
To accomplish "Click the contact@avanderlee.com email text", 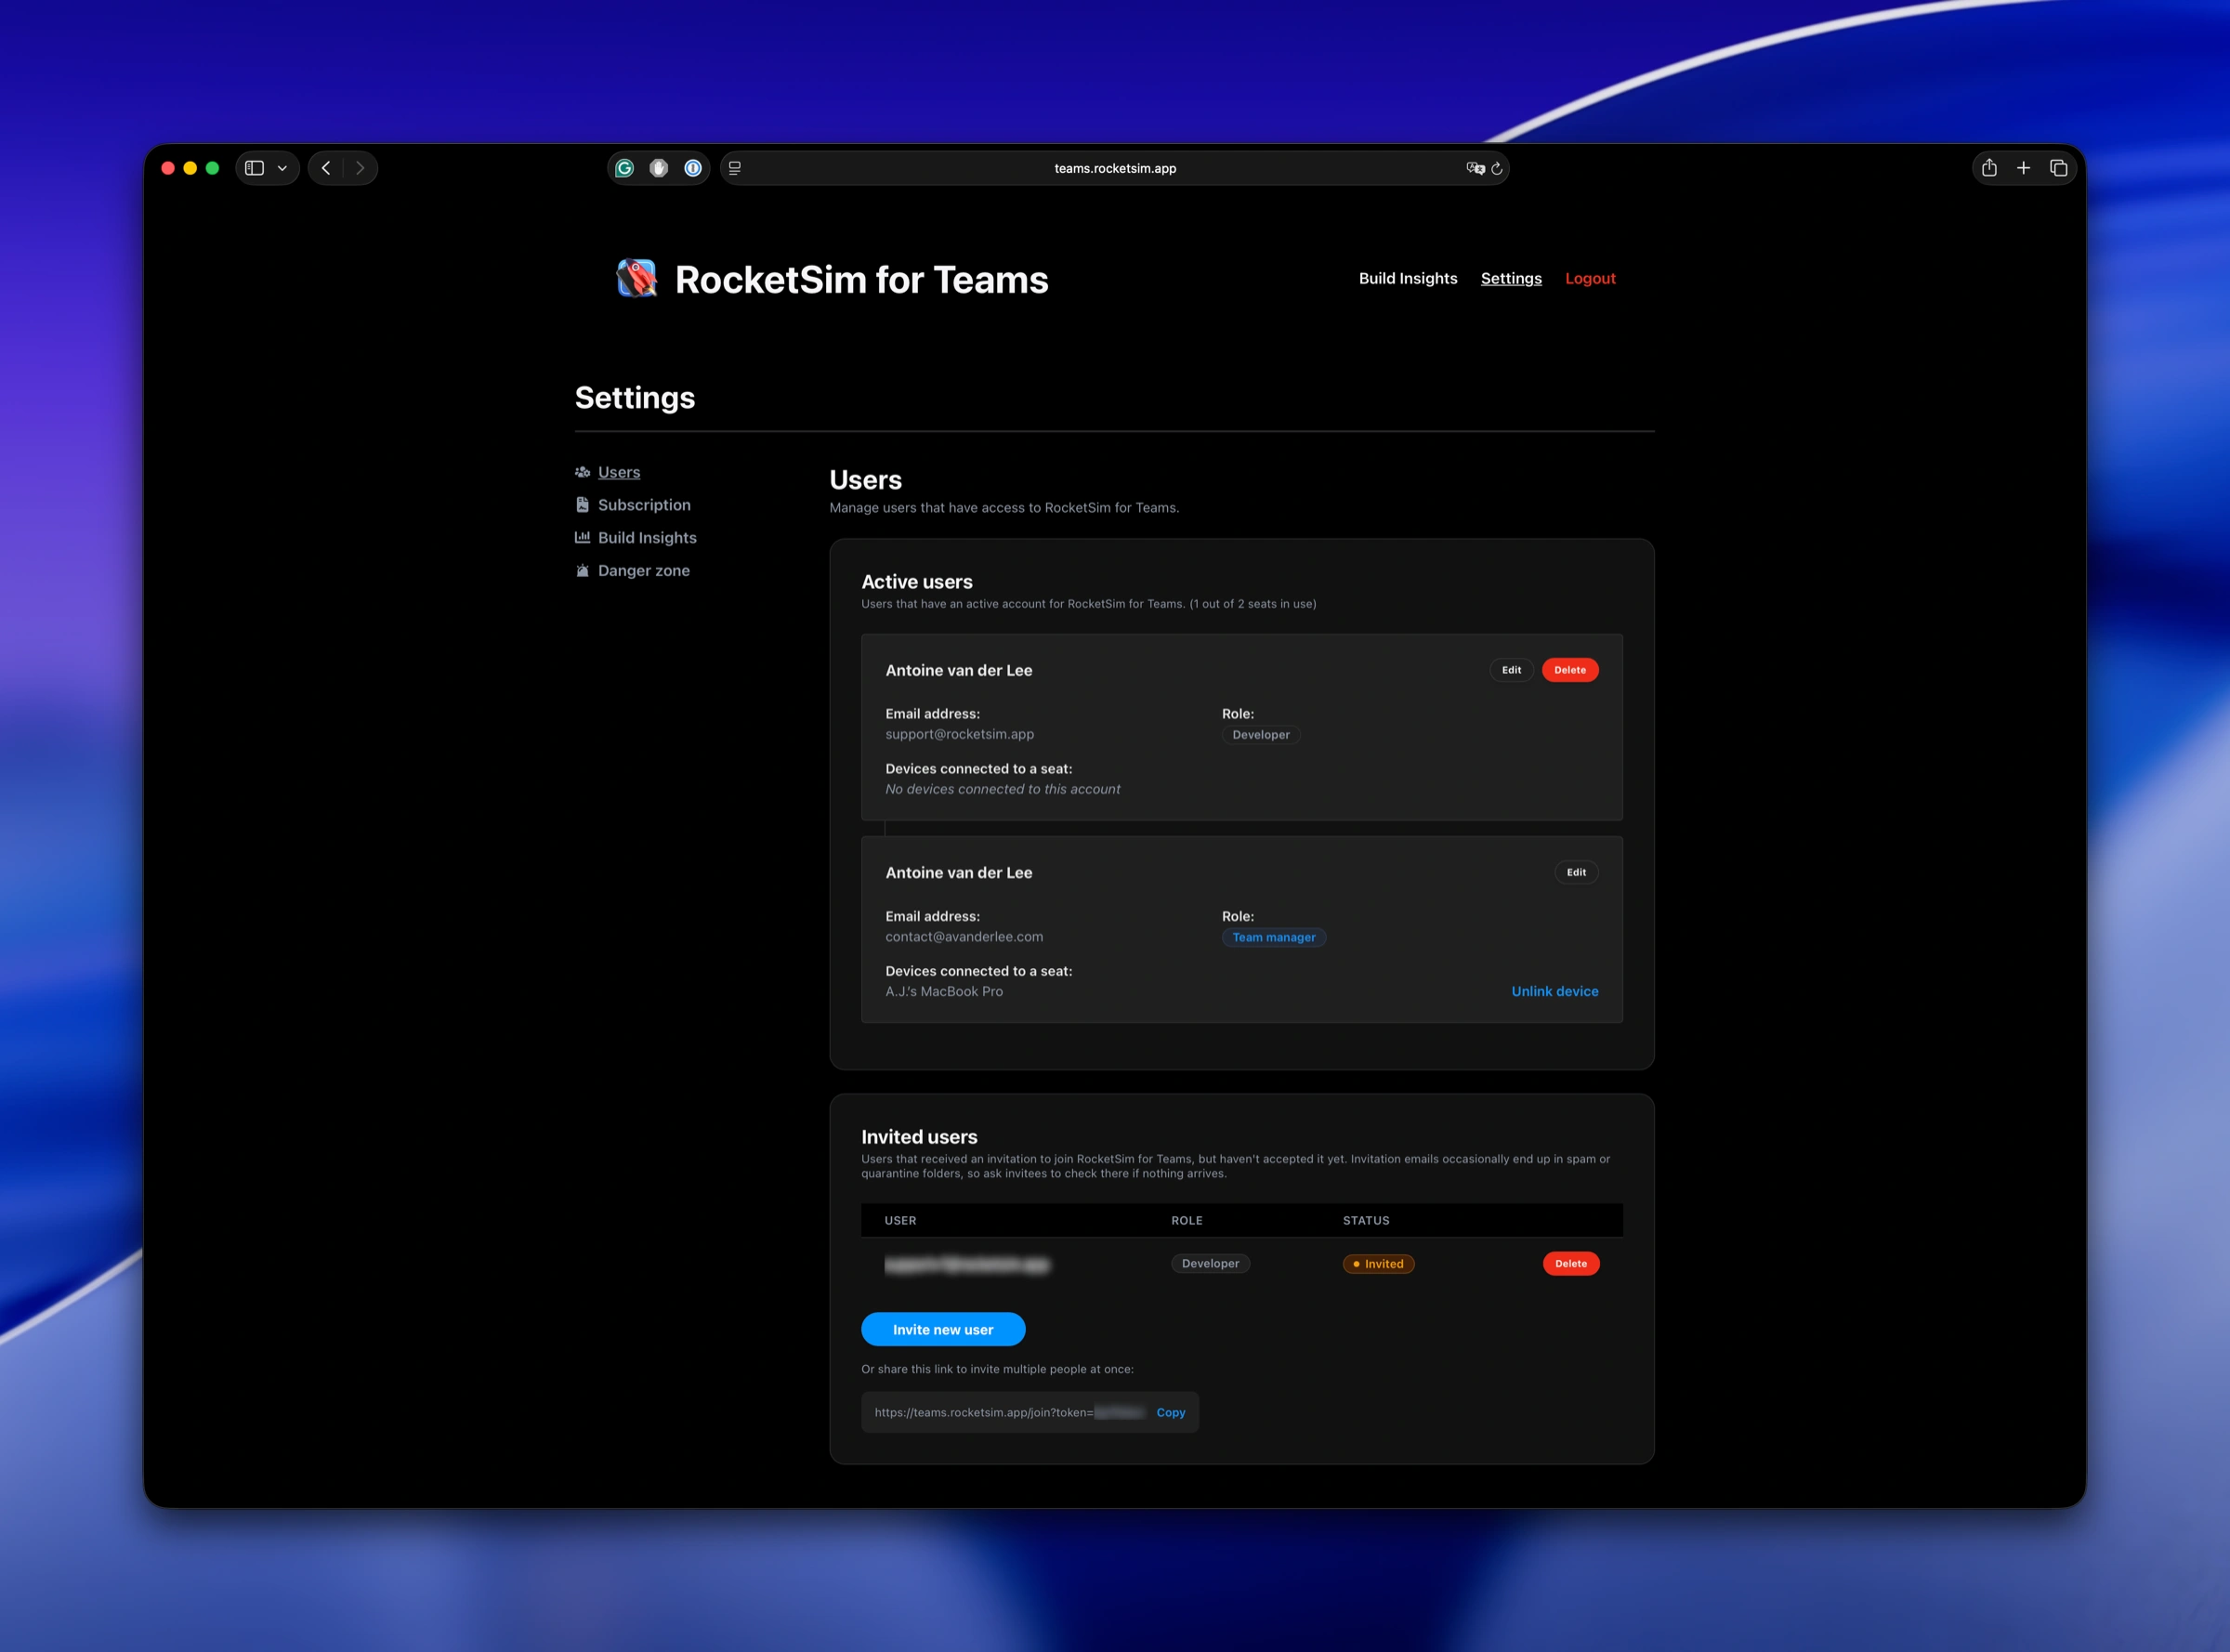I will 963,936.
